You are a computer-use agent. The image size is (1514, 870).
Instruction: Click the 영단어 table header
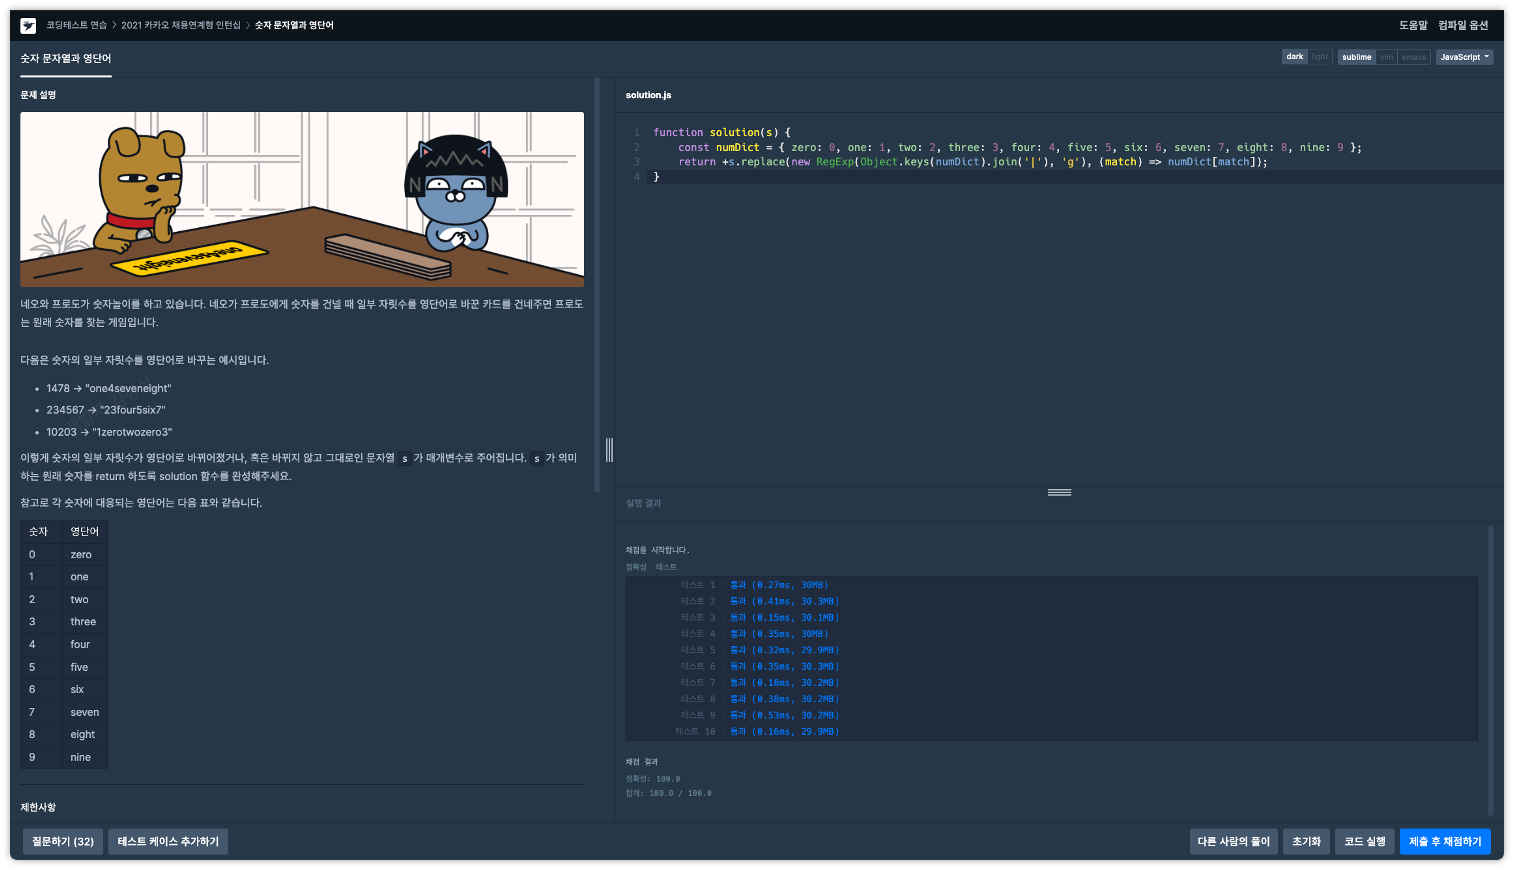coord(84,531)
